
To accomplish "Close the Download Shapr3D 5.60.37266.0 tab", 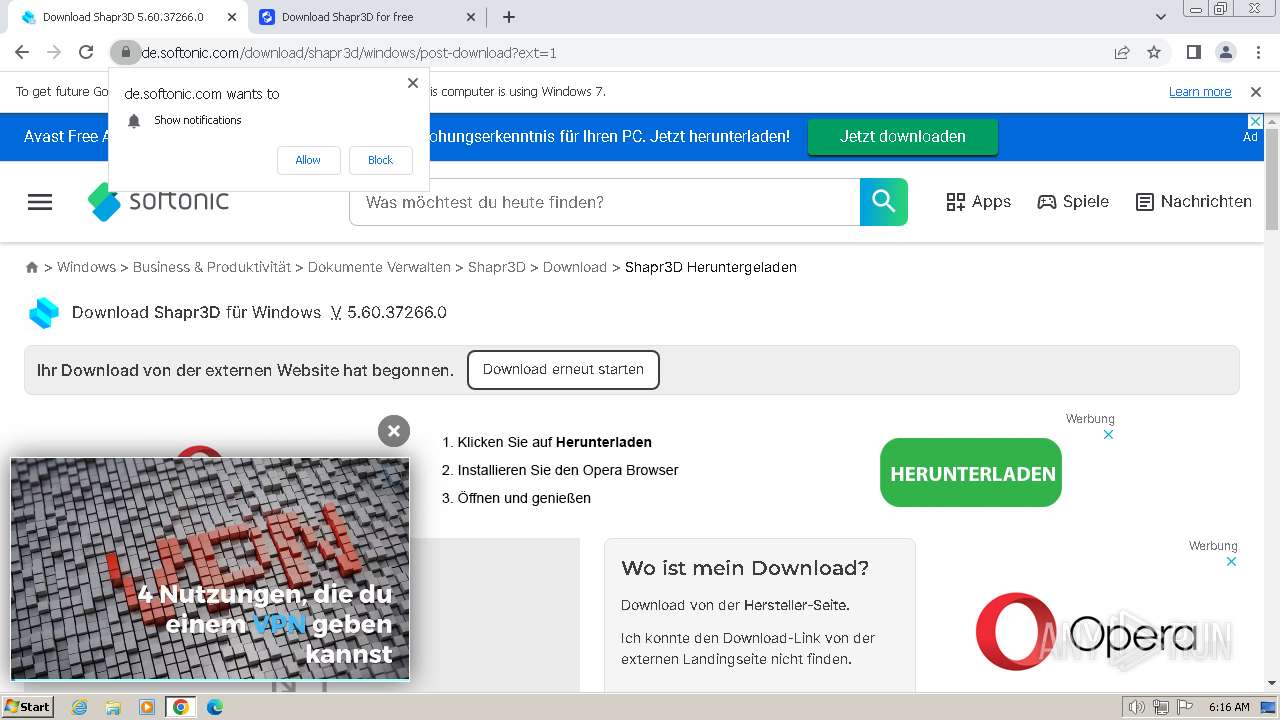I will pyautogui.click(x=233, y=17).
